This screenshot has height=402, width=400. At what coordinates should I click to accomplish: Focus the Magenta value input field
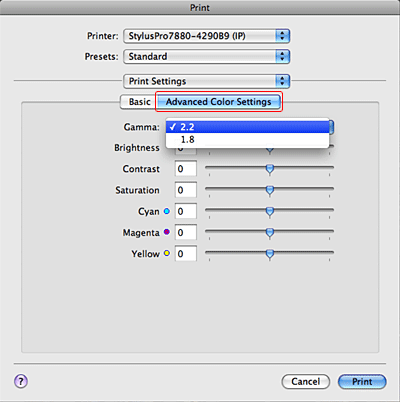coord(186,232)
